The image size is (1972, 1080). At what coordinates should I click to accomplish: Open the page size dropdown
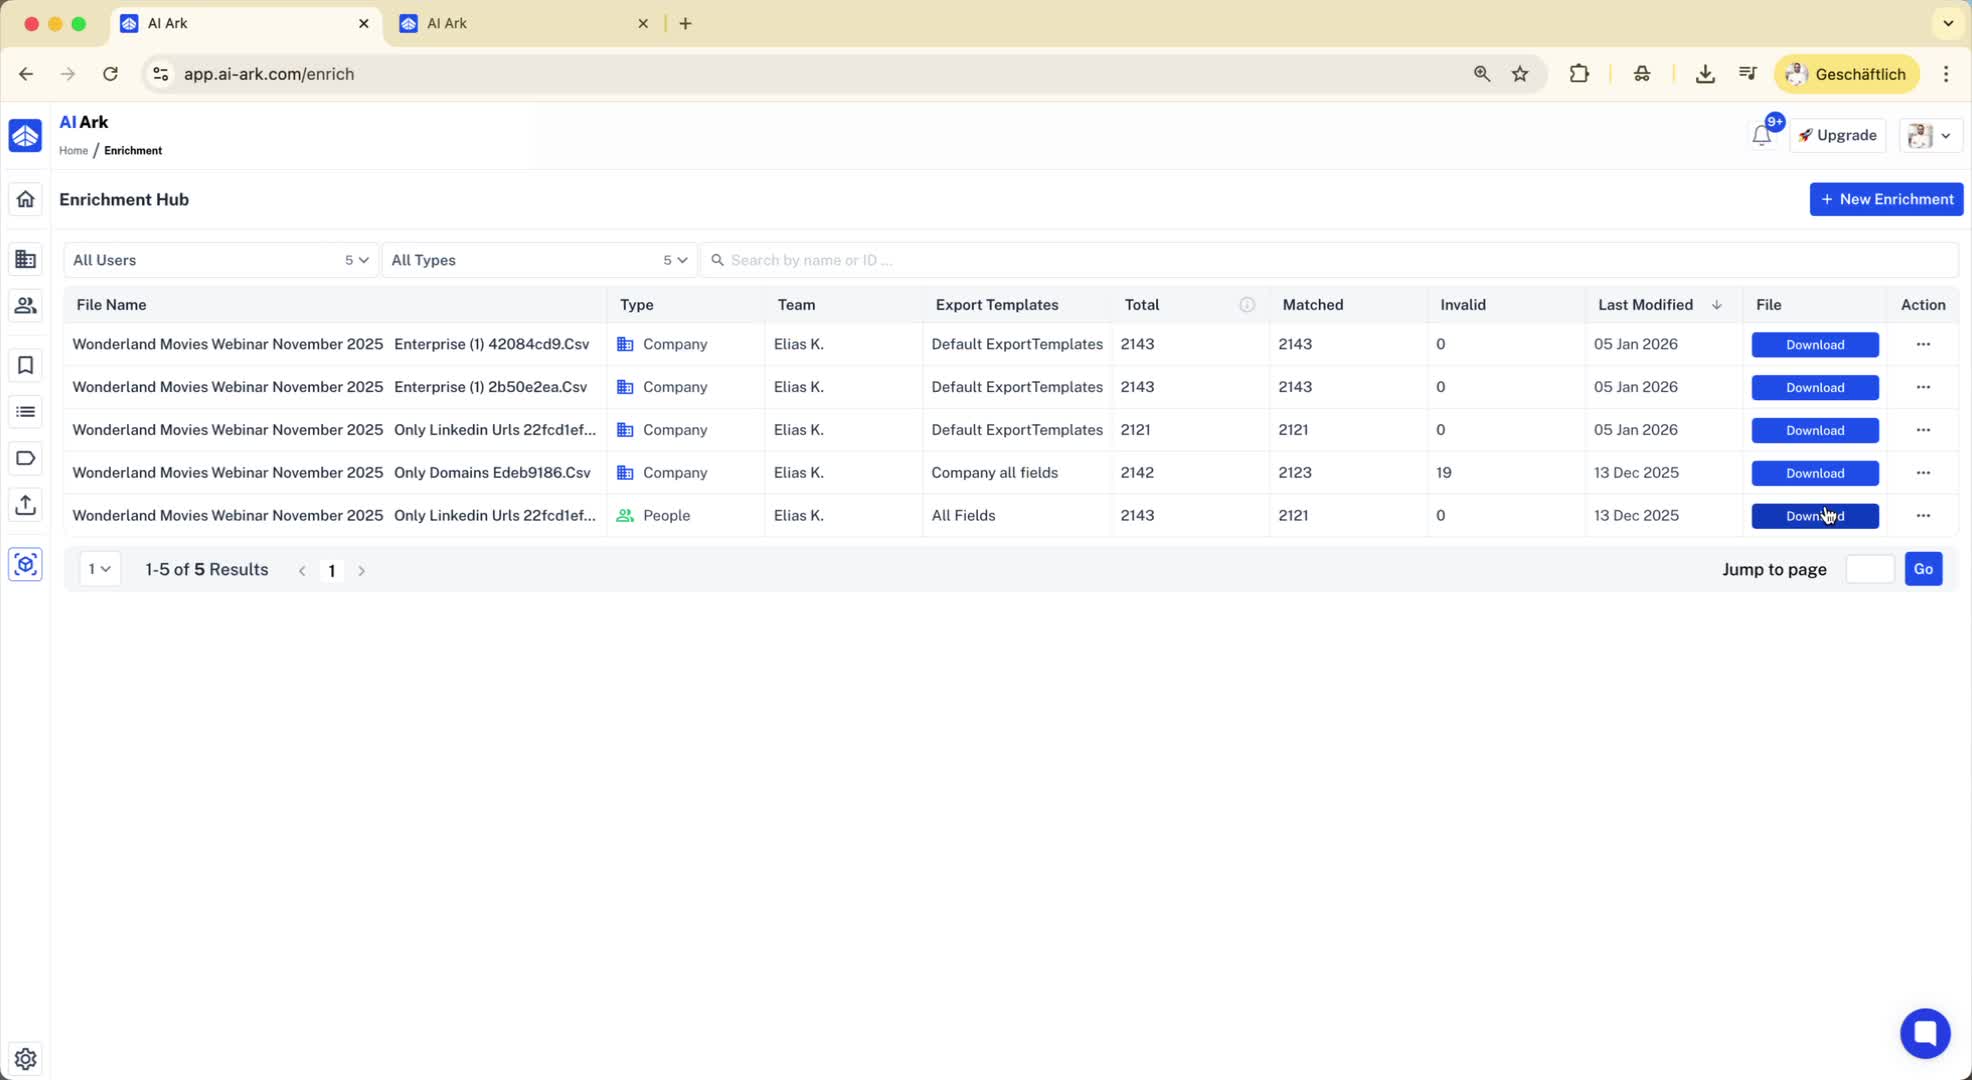click(x=99, y=569)
